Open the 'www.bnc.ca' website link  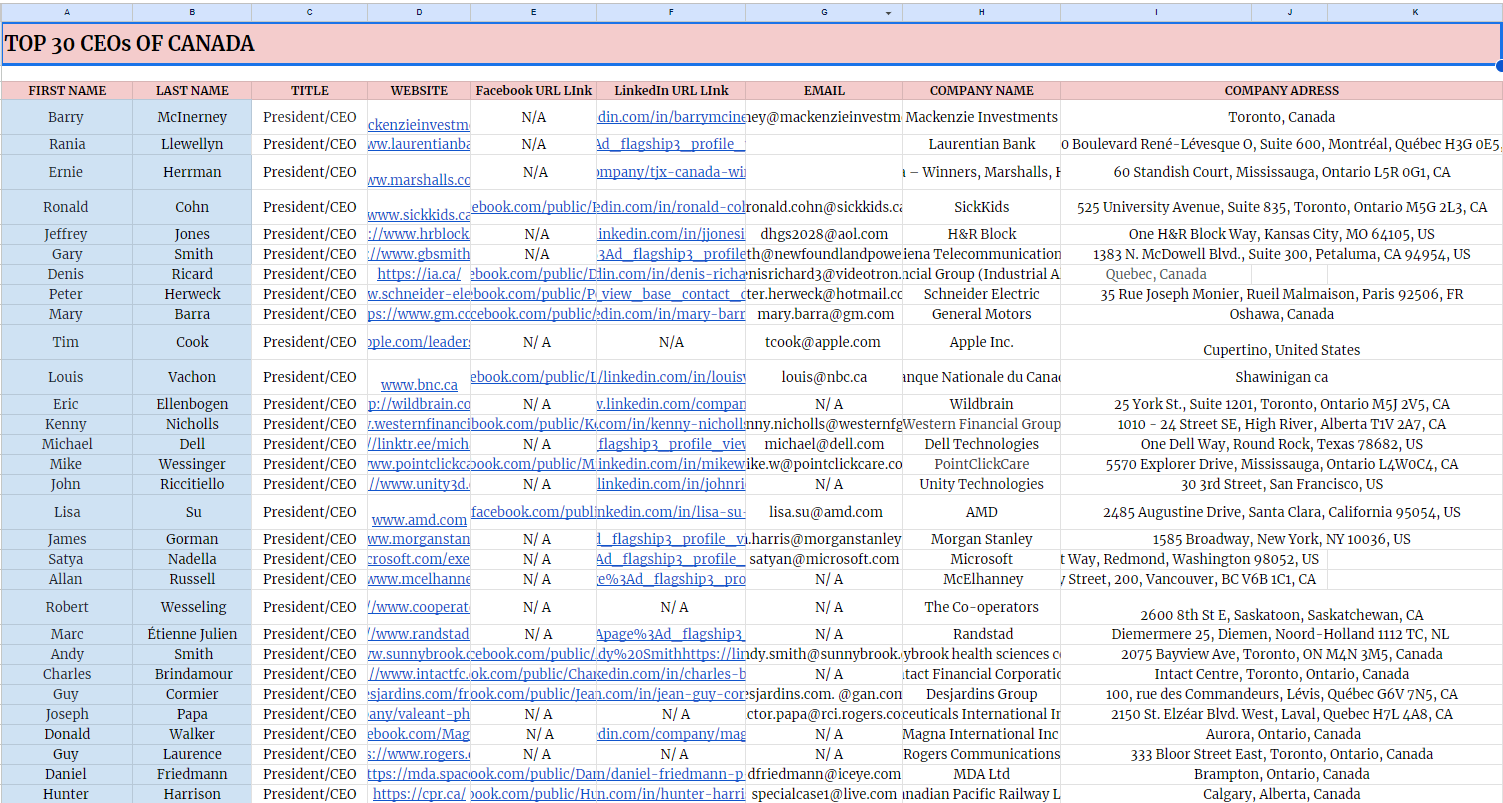coord(419,385)
